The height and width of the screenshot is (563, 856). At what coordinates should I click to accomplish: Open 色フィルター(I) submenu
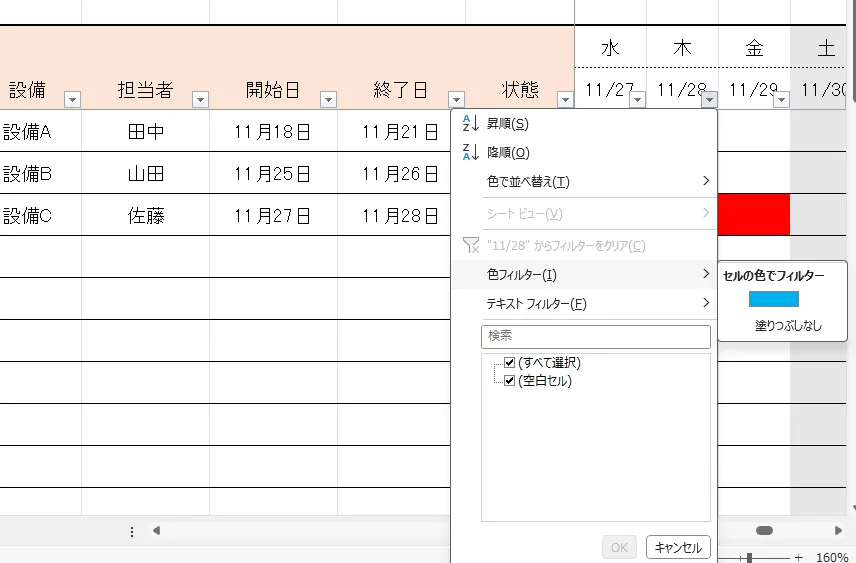(x=584, y=275)
